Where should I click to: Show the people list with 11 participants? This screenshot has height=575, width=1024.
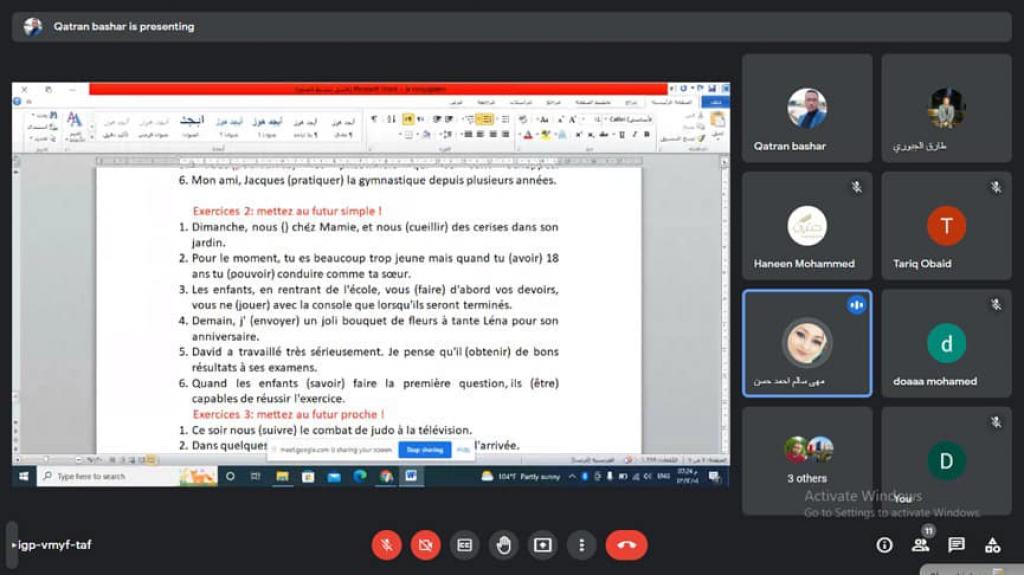click(920, 545)
